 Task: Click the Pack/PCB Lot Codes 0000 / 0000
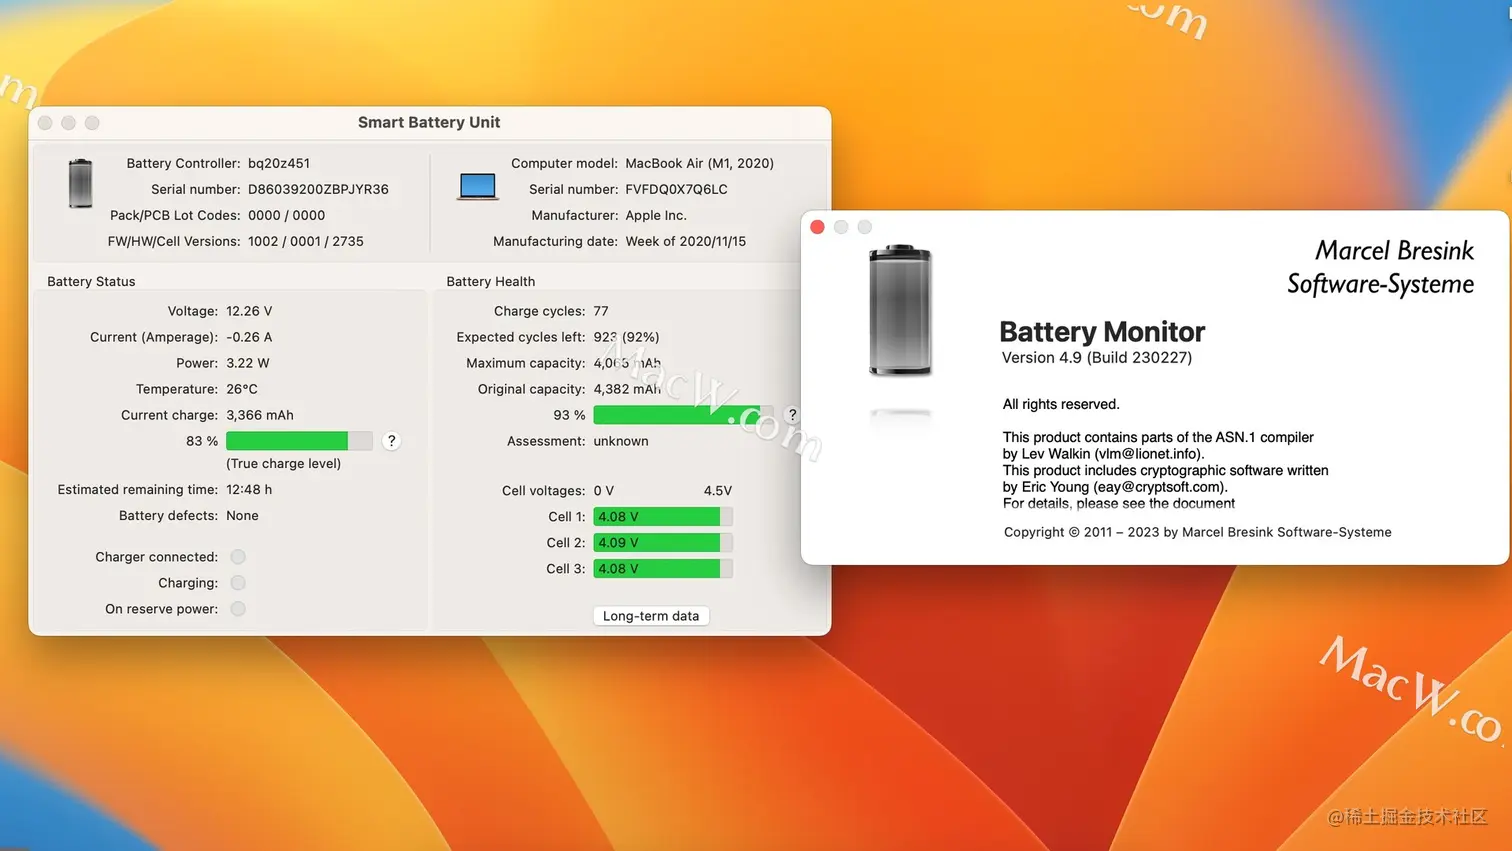click(286, 215)
